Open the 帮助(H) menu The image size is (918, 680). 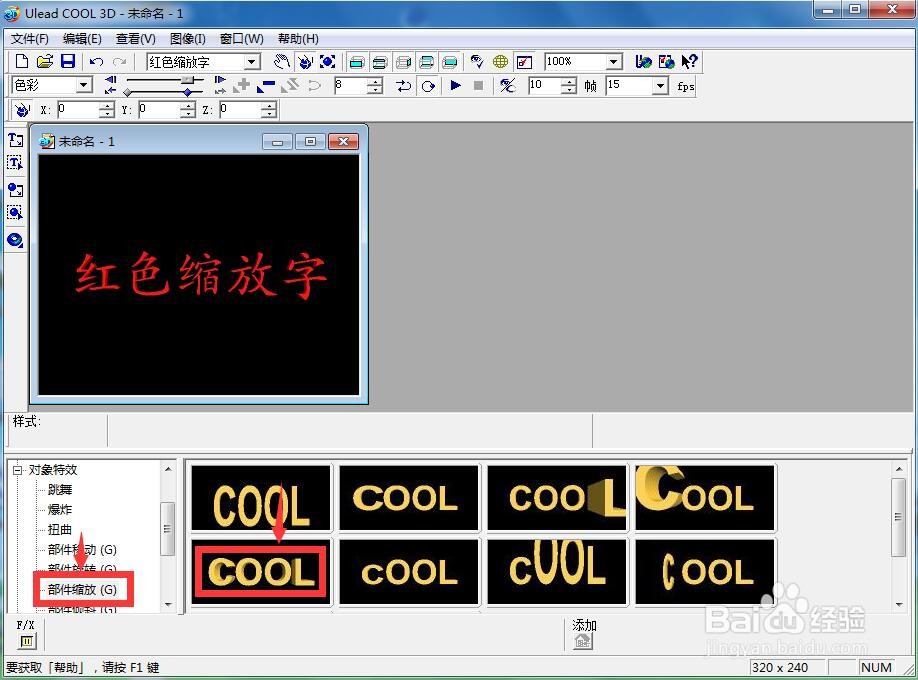pos(298,39)
